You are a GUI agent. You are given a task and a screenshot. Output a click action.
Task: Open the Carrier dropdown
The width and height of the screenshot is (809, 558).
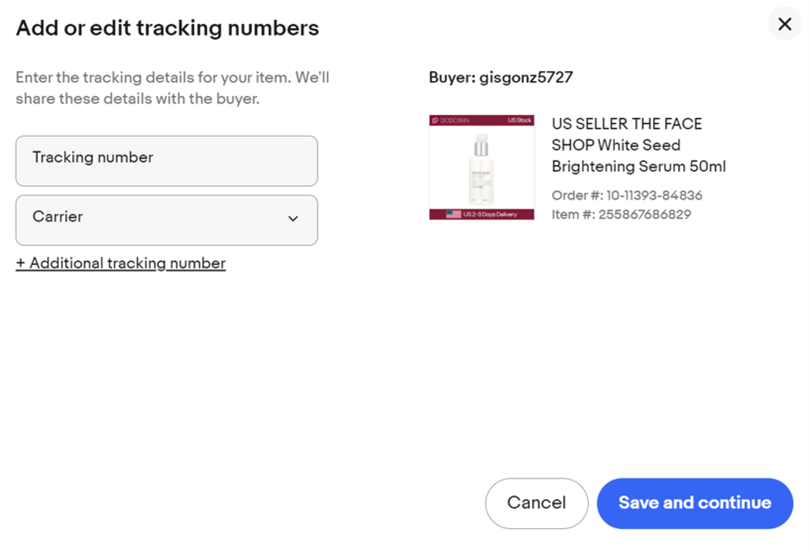coord(167,220)
